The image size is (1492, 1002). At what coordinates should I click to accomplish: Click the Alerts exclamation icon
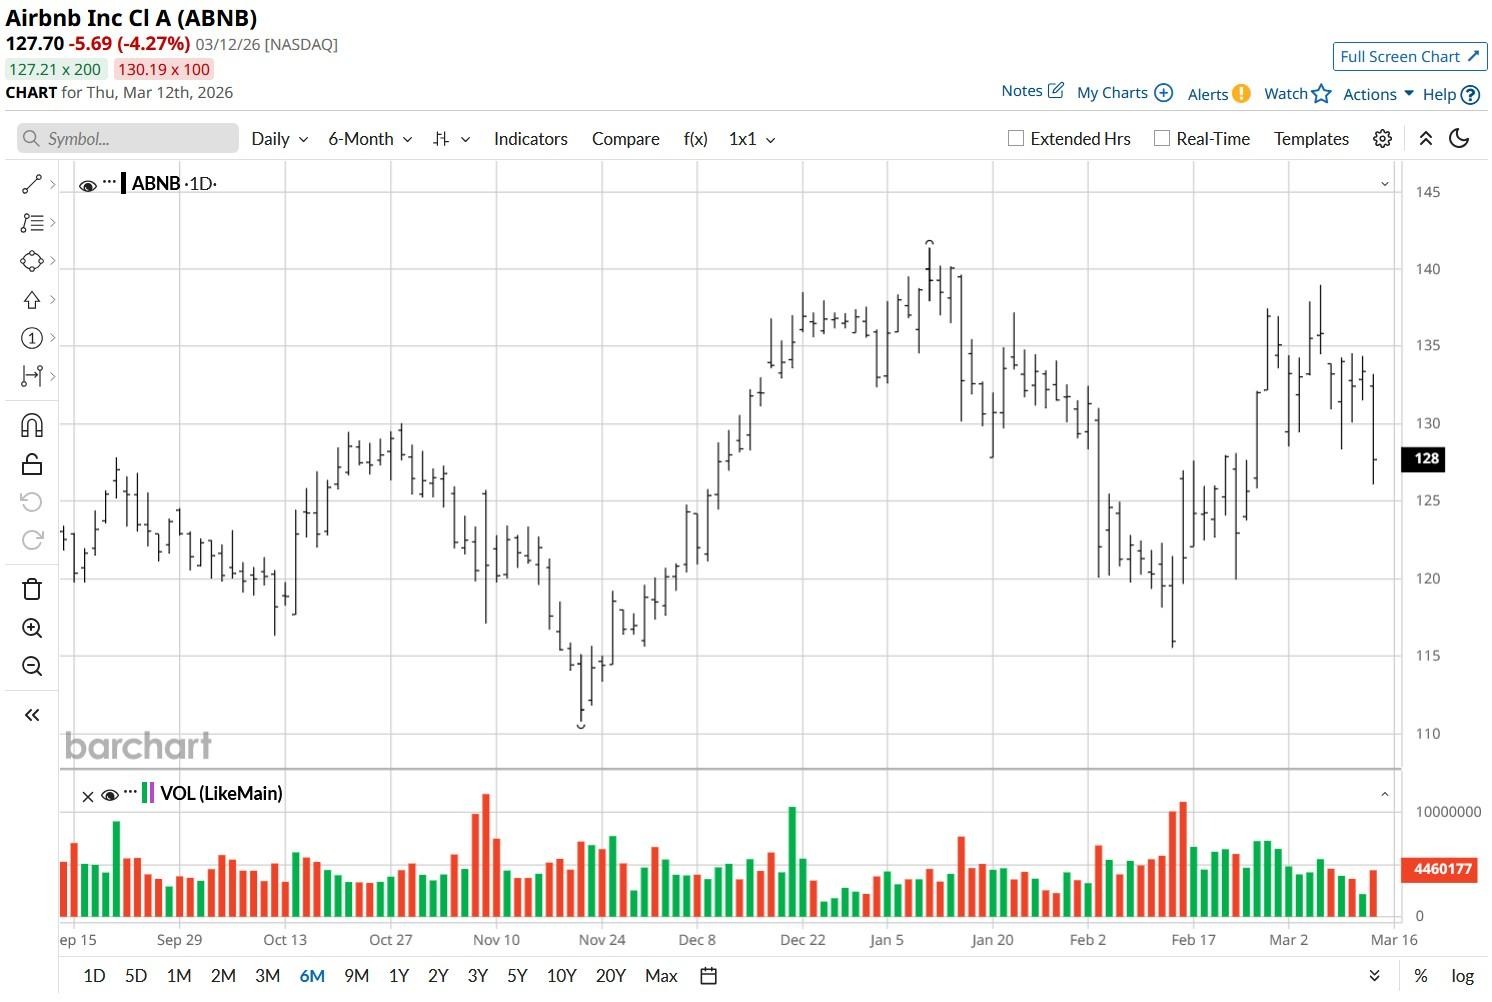coord(1241,93)
